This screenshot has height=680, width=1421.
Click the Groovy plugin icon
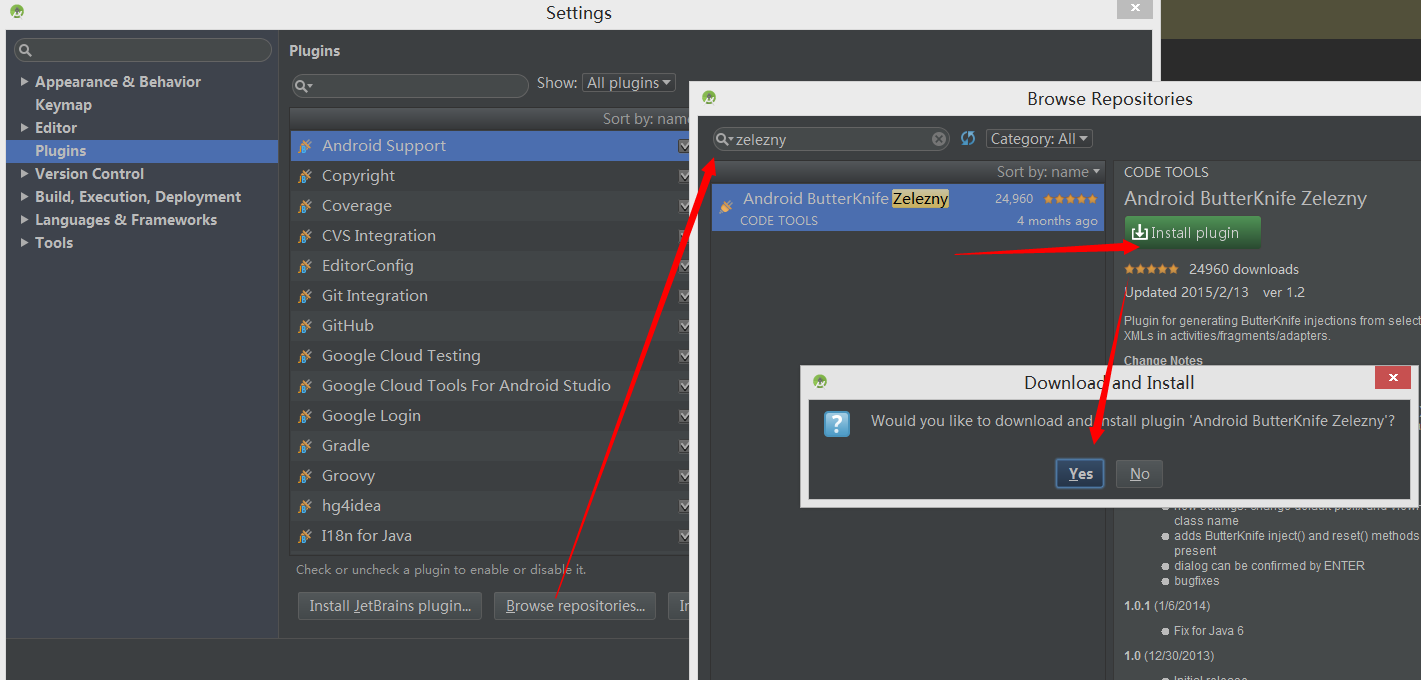pyautogui.click(x=305, y=476)
